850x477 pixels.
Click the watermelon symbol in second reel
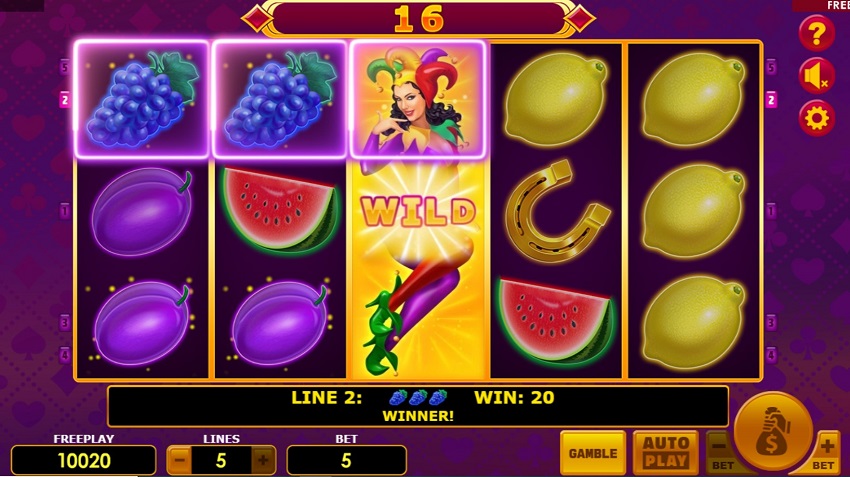(x=279, y=210)
